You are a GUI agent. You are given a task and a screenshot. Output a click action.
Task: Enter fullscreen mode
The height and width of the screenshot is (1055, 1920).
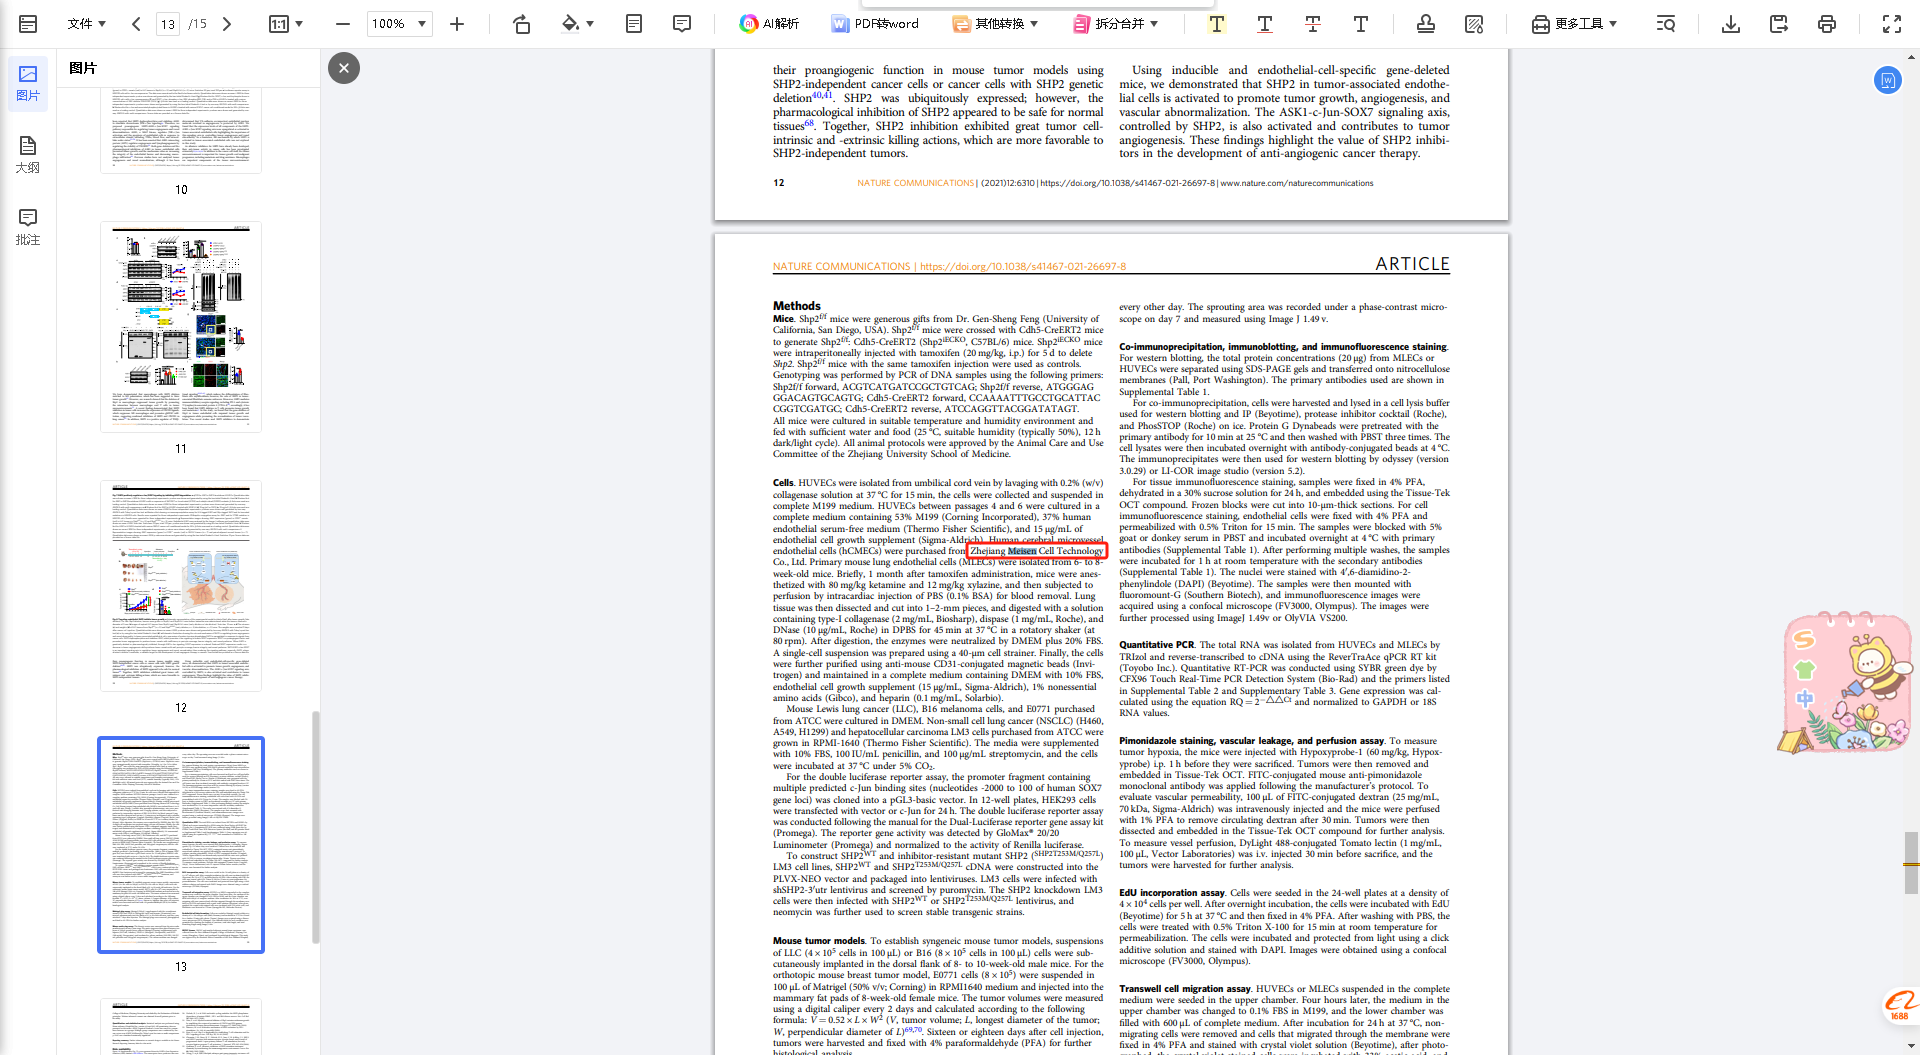1891,24
